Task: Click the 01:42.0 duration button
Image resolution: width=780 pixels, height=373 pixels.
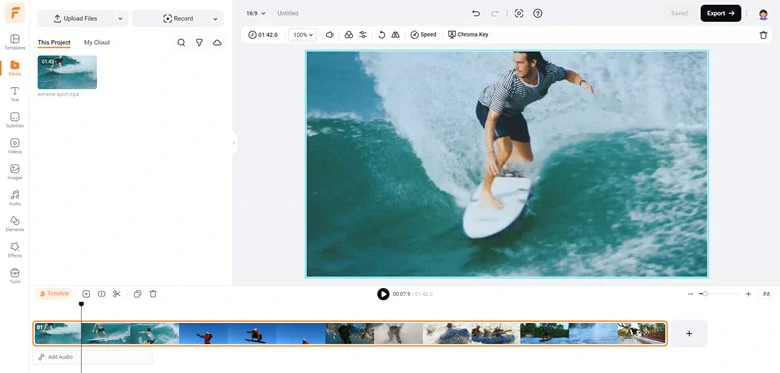Action: [263, 35]
